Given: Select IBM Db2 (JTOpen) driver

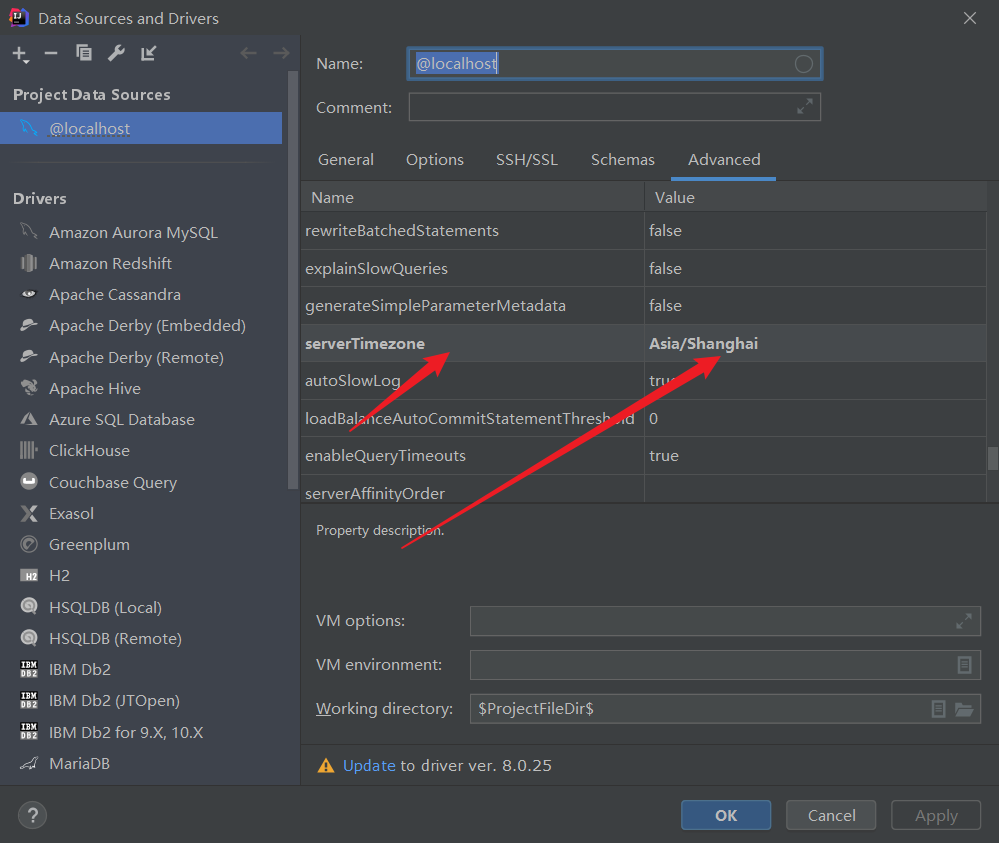Looking at the screenshot, I should point(114,701).
